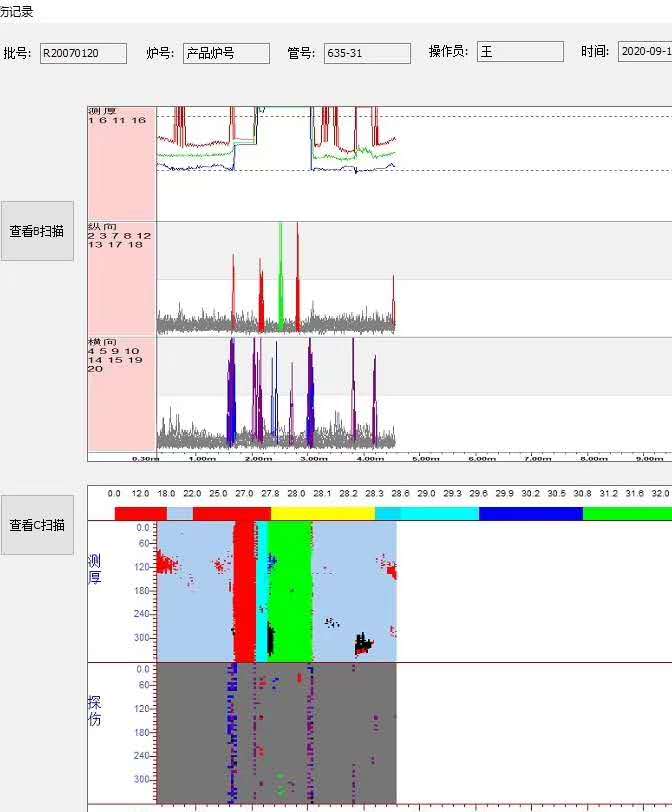
Task: Open the 查看C扫描 view
Action: (x=37, y=525)
